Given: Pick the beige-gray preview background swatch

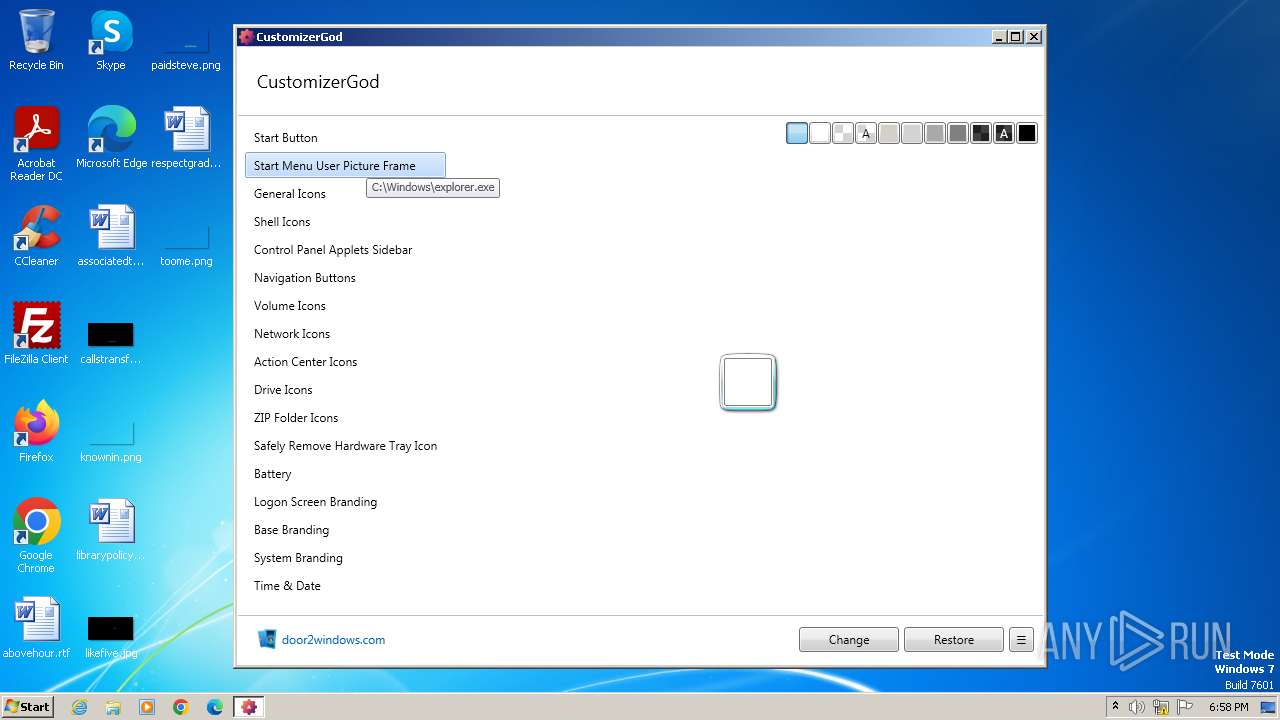Looking at the screenshot, I should pos(889,134).
